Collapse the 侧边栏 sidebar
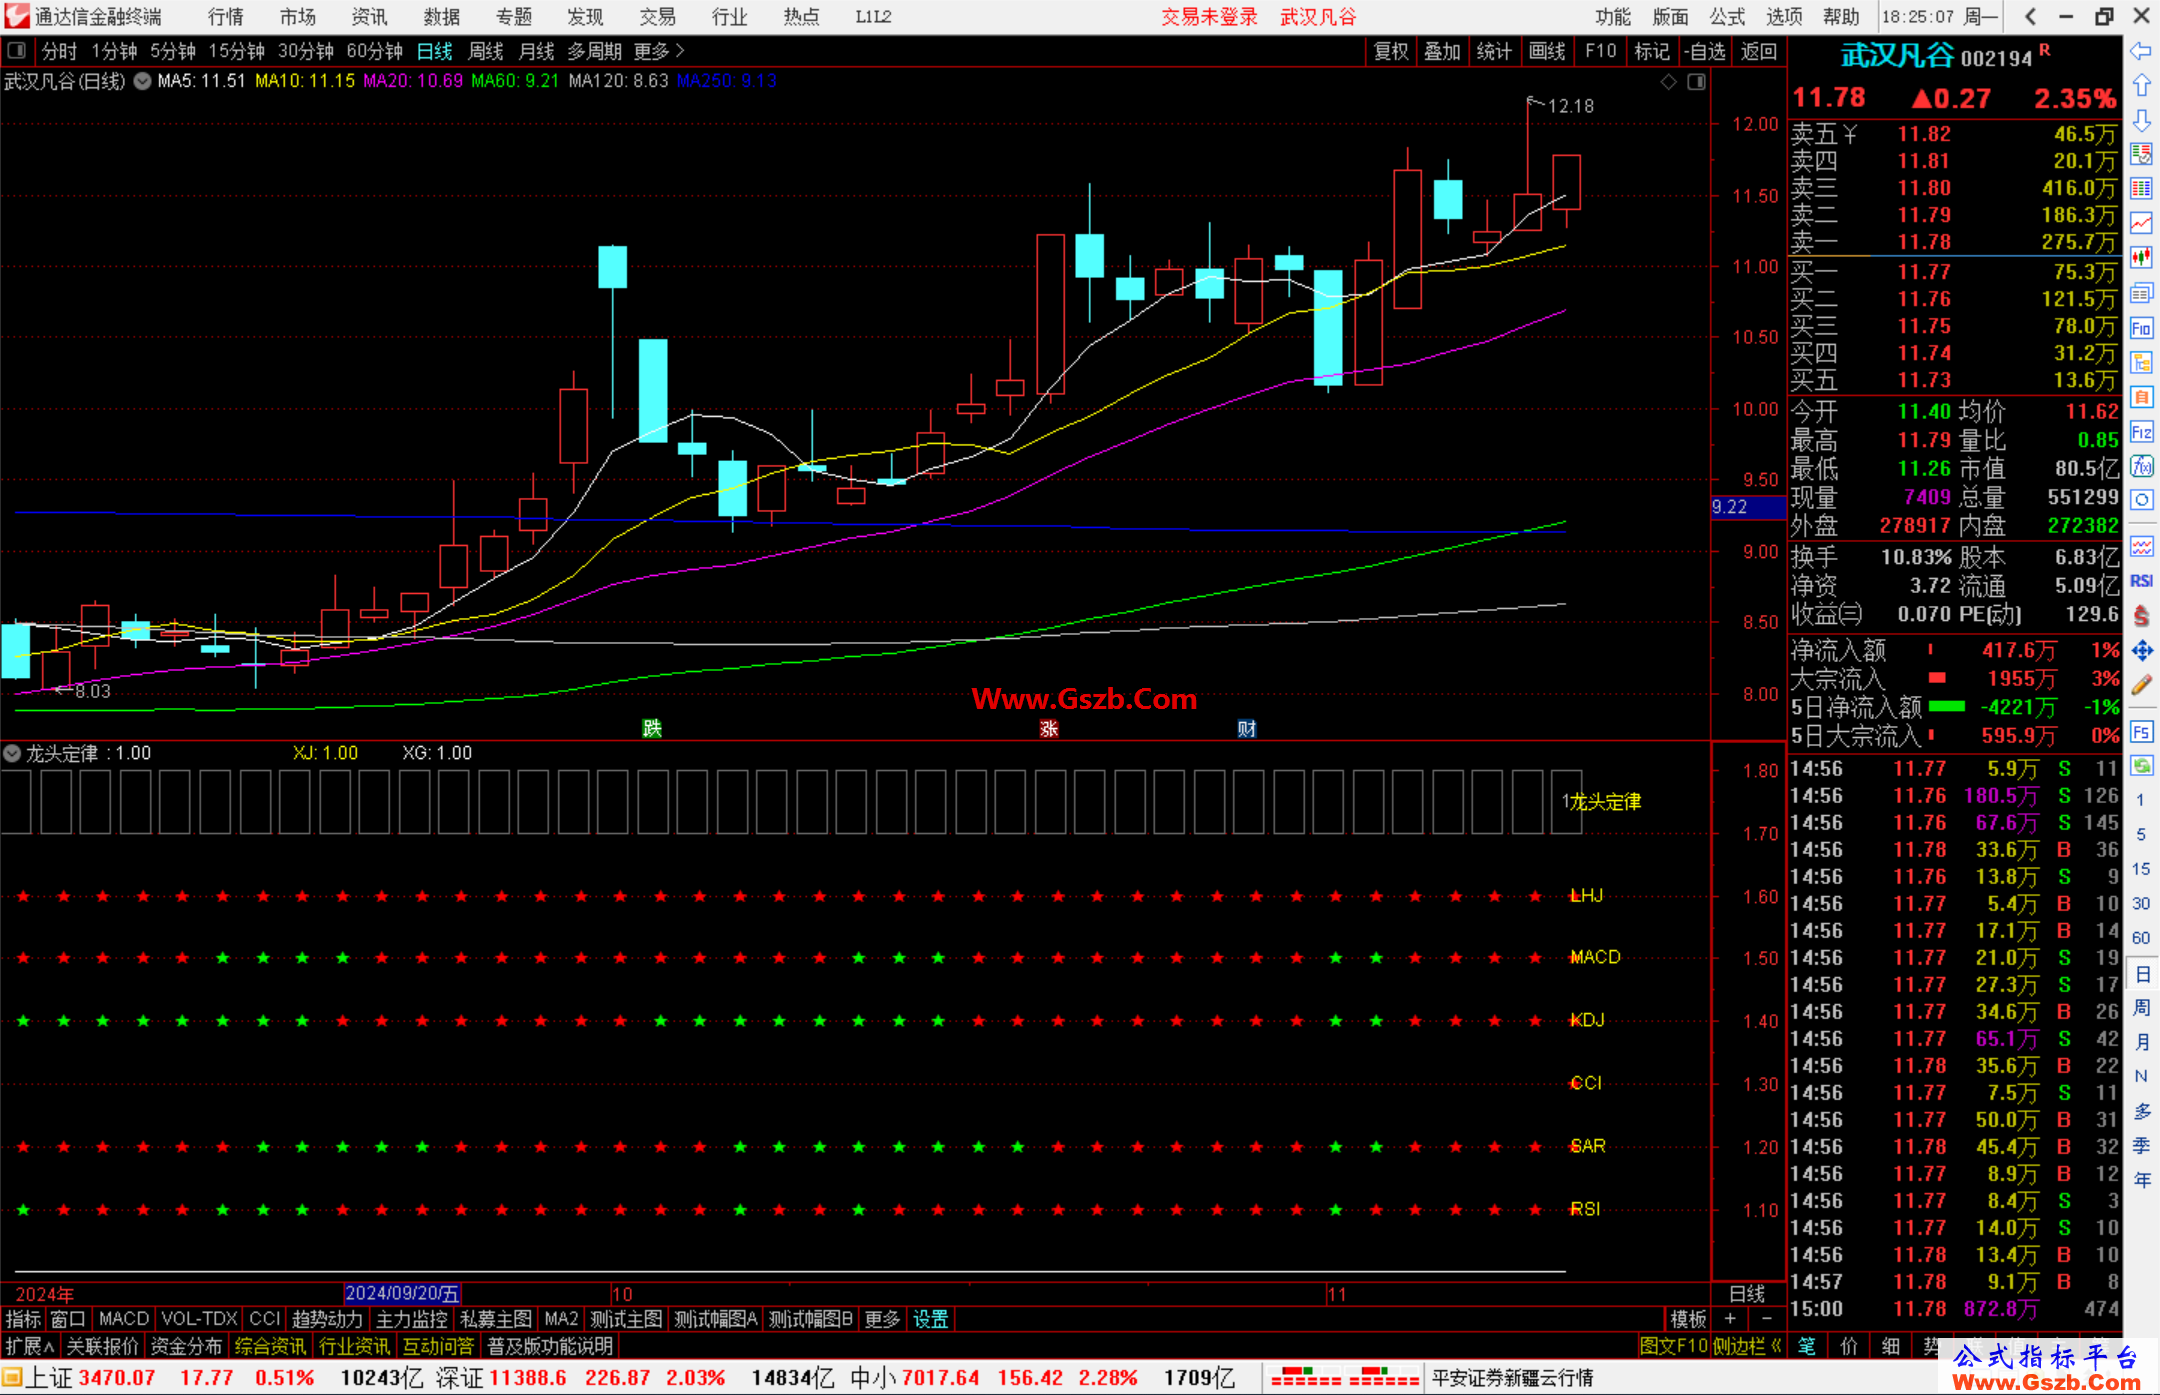This screenshot has height=1395, width=2160. (1747, 1346)
